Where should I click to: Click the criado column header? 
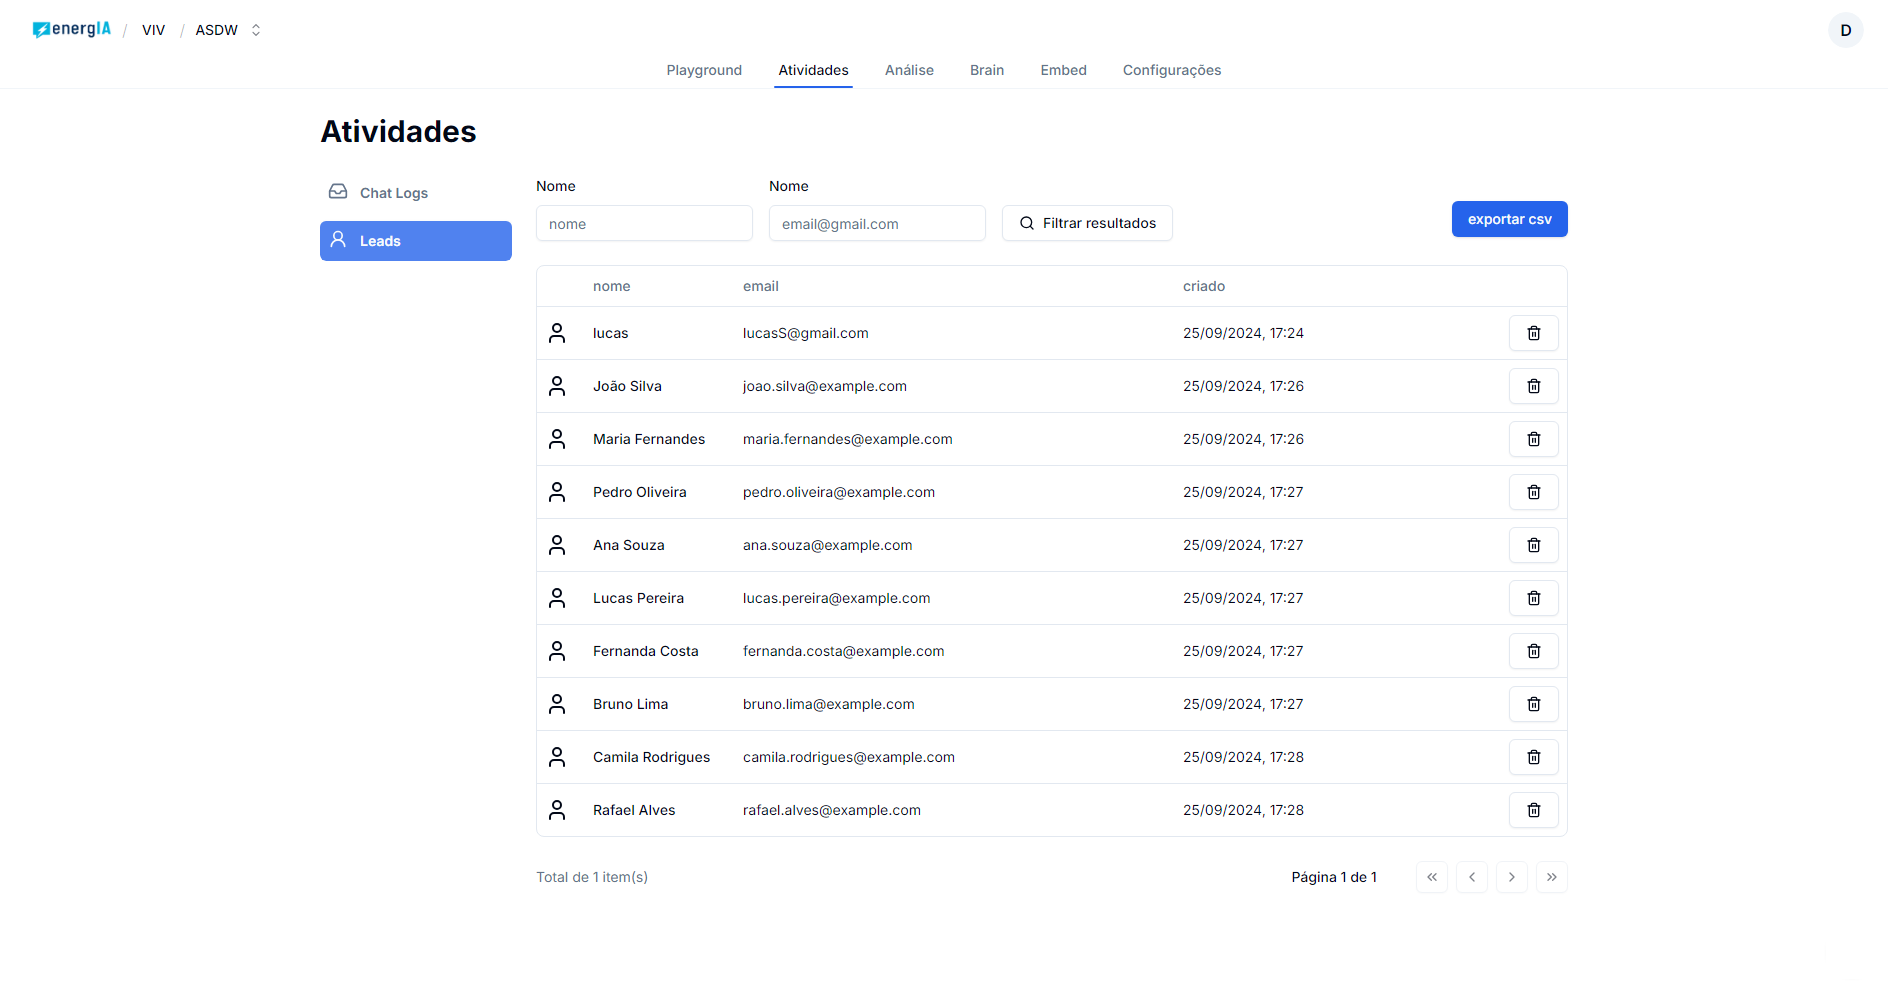pos(1203,286)
